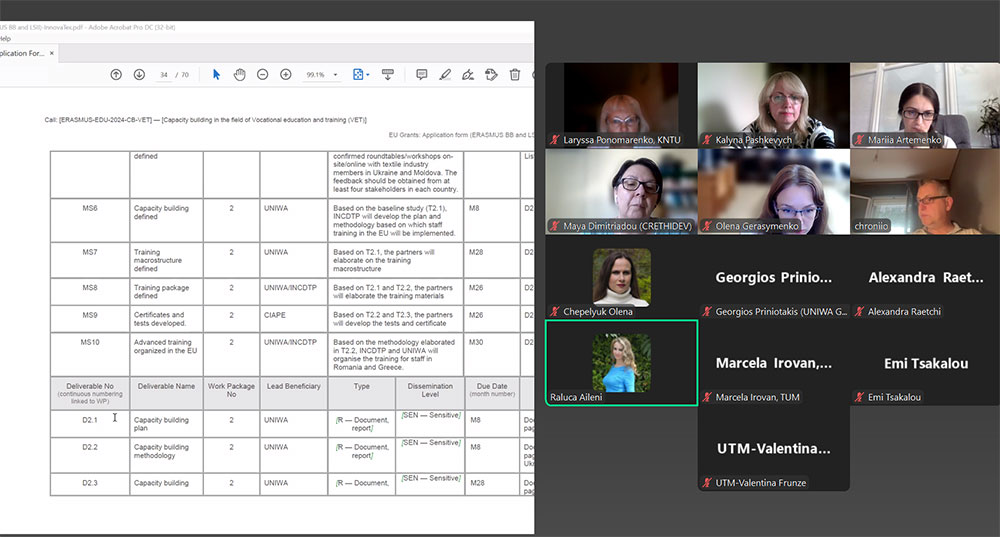The height and width of the screenshot is (537, 1000).
Task: Click the MS6 milestone cell
Action: click(x=90, y=220)
